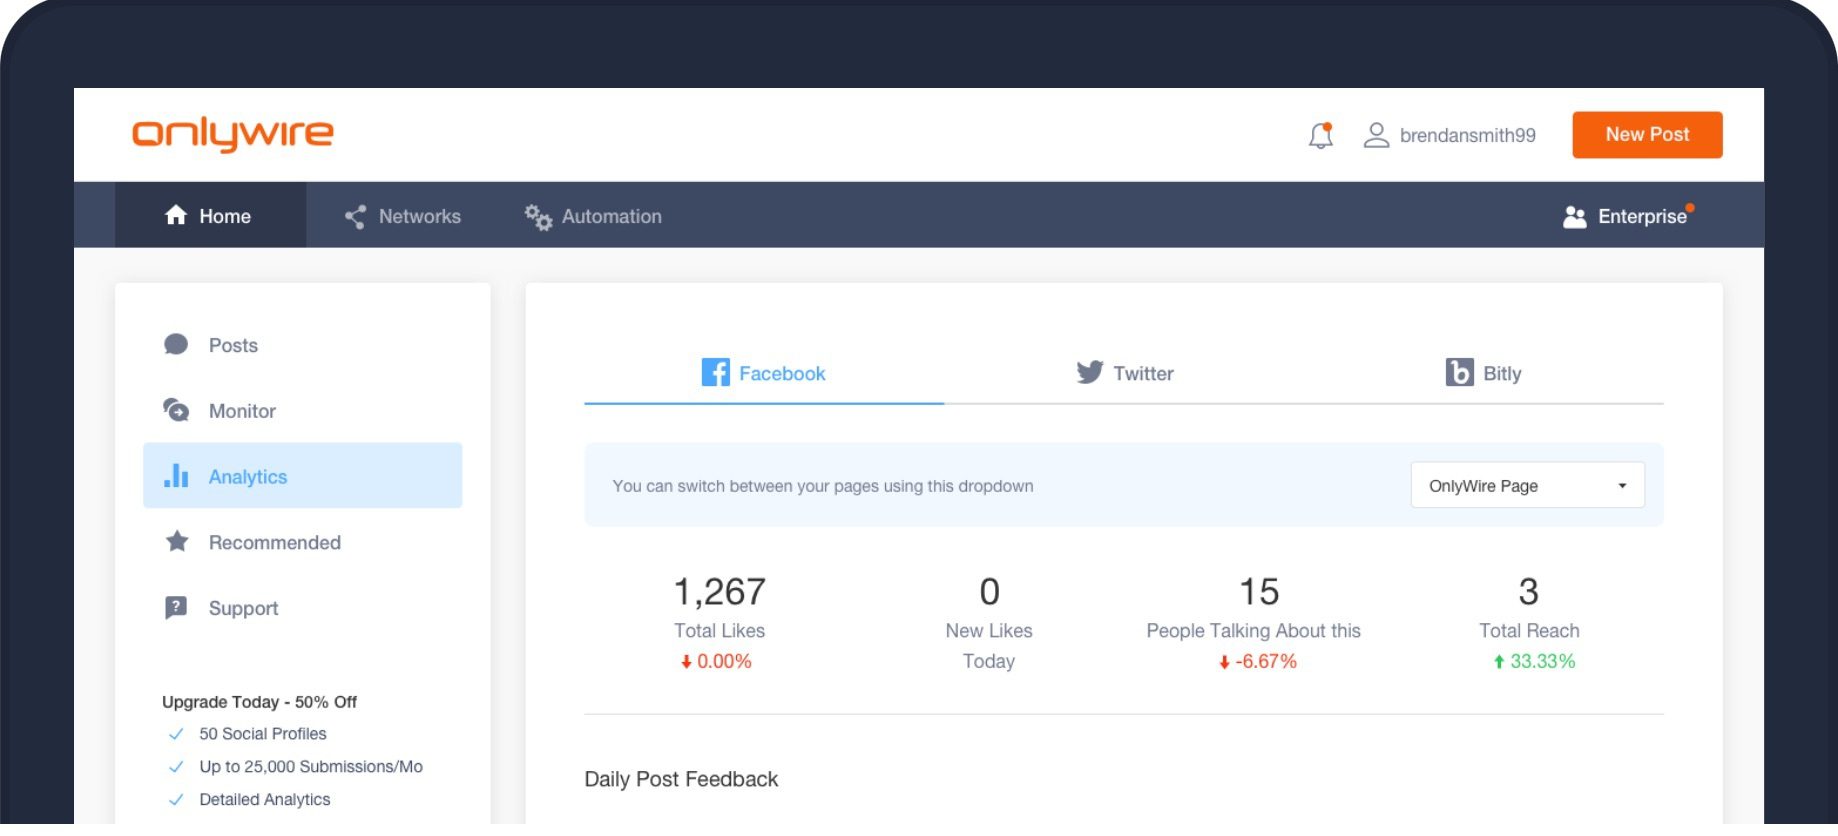1838x836 pixels.
Task: Click the Detailed Analytics checkmark
Action: click(x=176, y=800)
